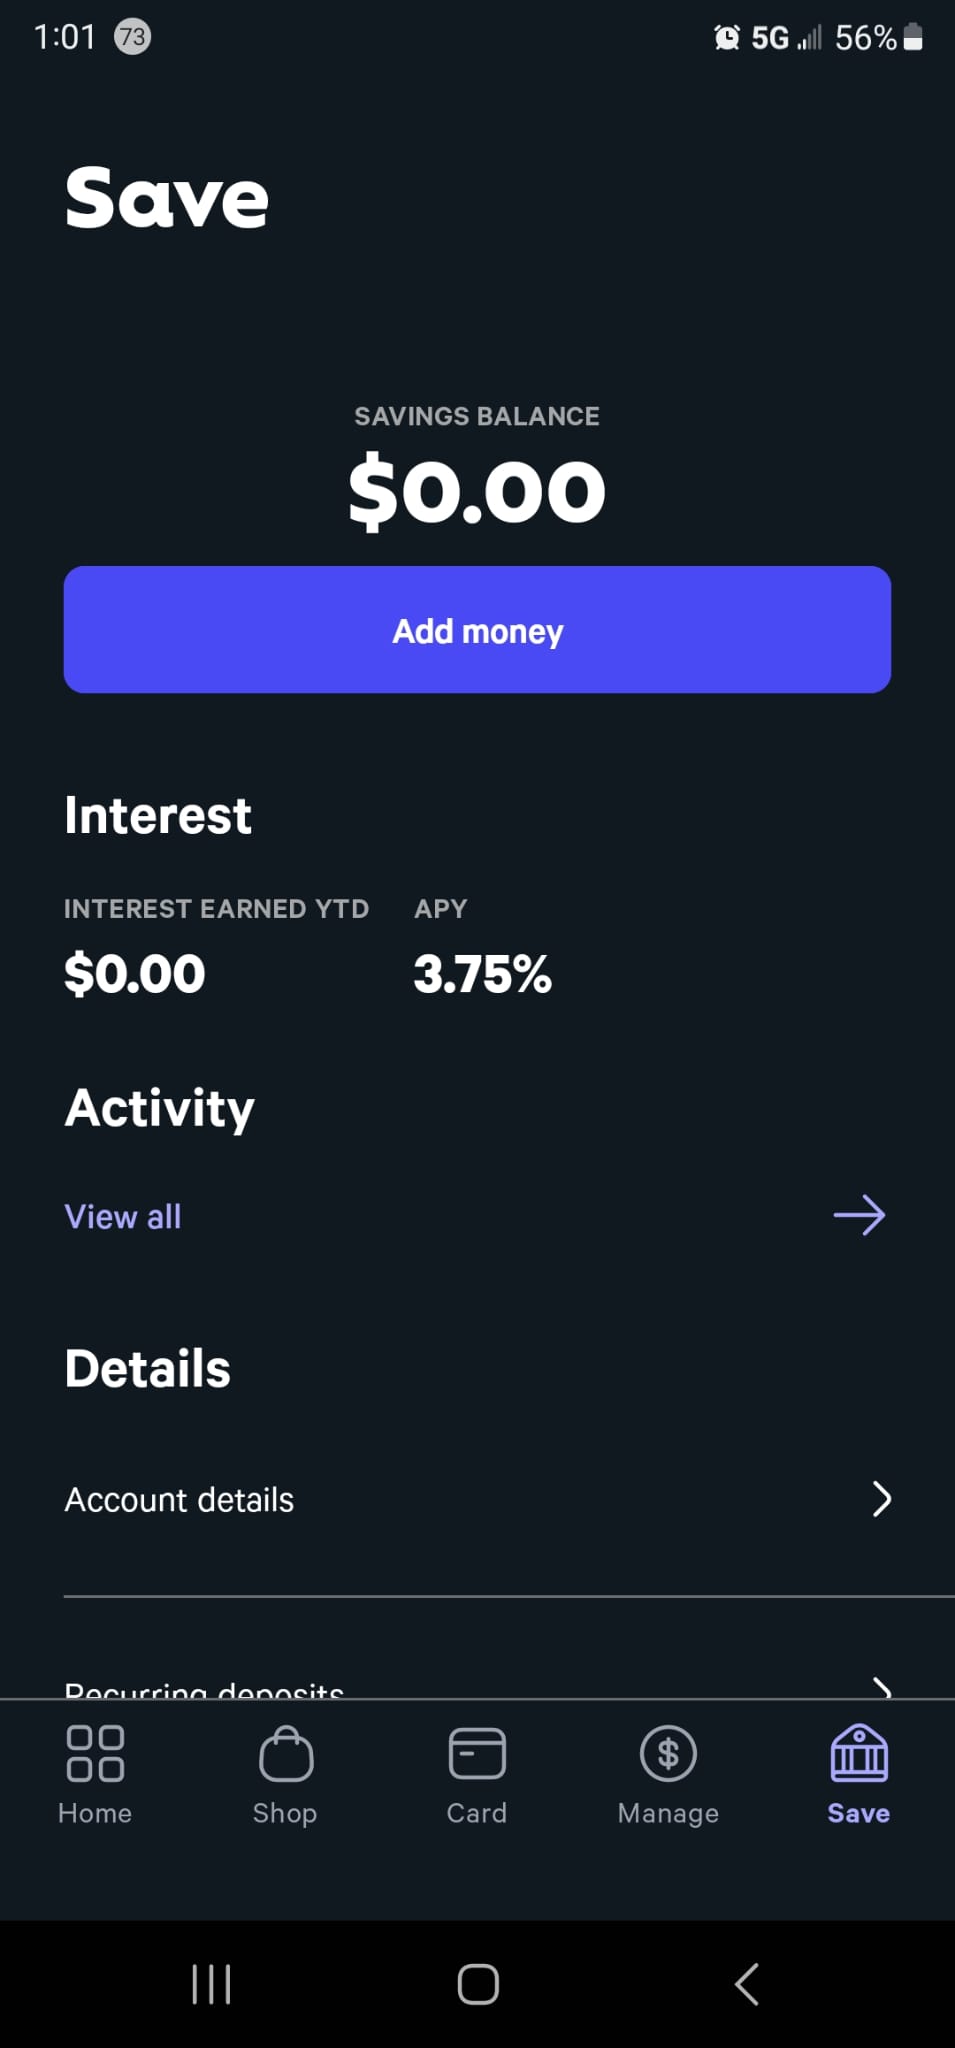Expand Recurring deposits chevron
Image resolution: width=955 pixels, height=2048 pixels.
coord(881,1689)
